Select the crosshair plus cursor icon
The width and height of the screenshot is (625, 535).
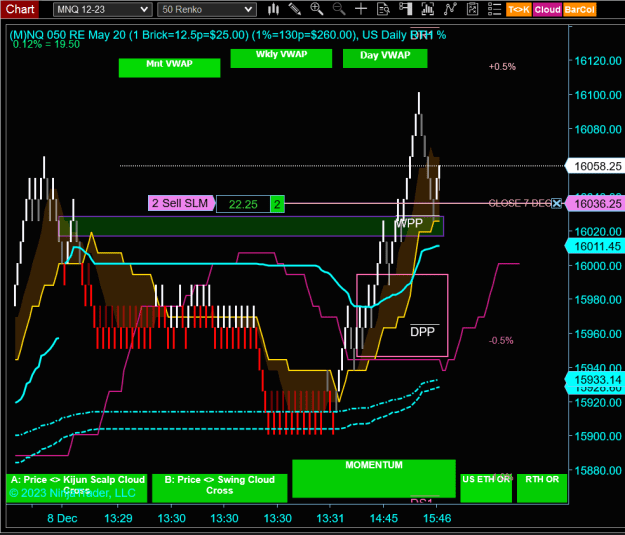pyautogui.click(x=361, y=9)
